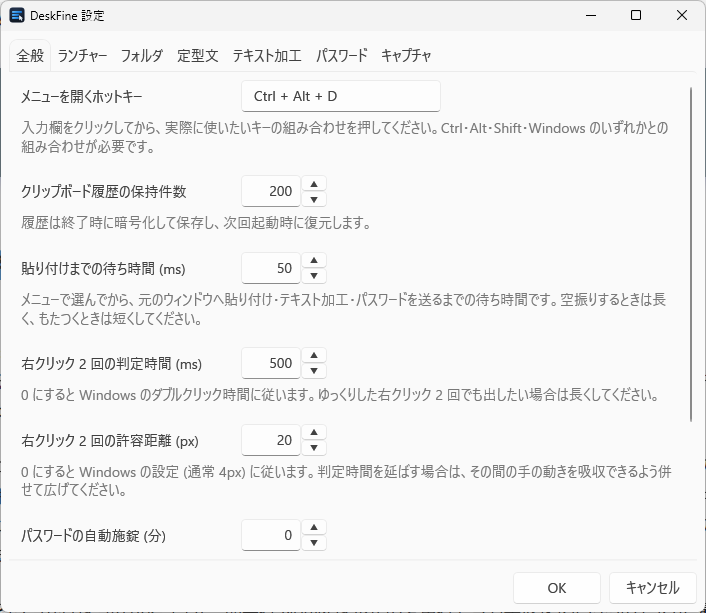Decrease 貼り付けまでの待ち時間 with down arrow
The height and width of the screenshot is (613, 706).
pos(314,276)
